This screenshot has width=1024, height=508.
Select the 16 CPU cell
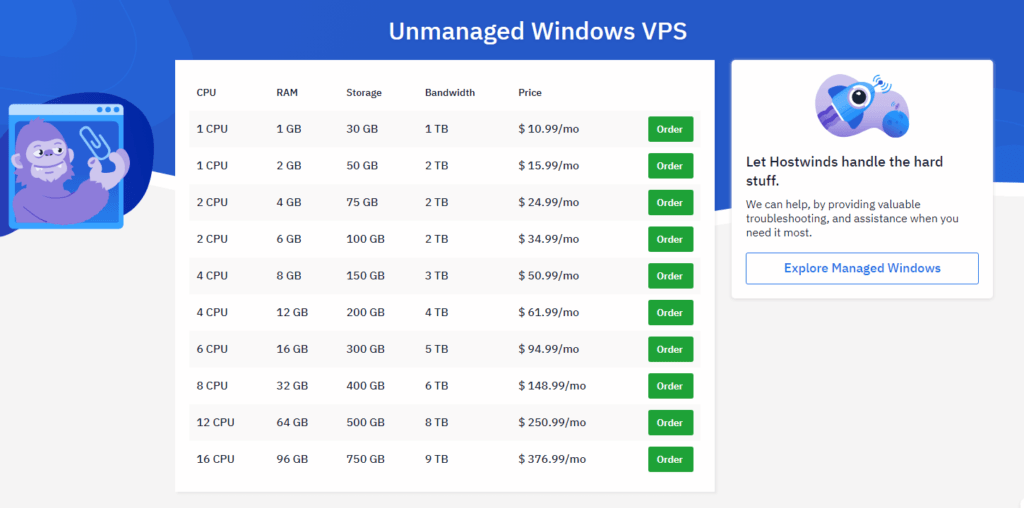click(x=215, y=459)
